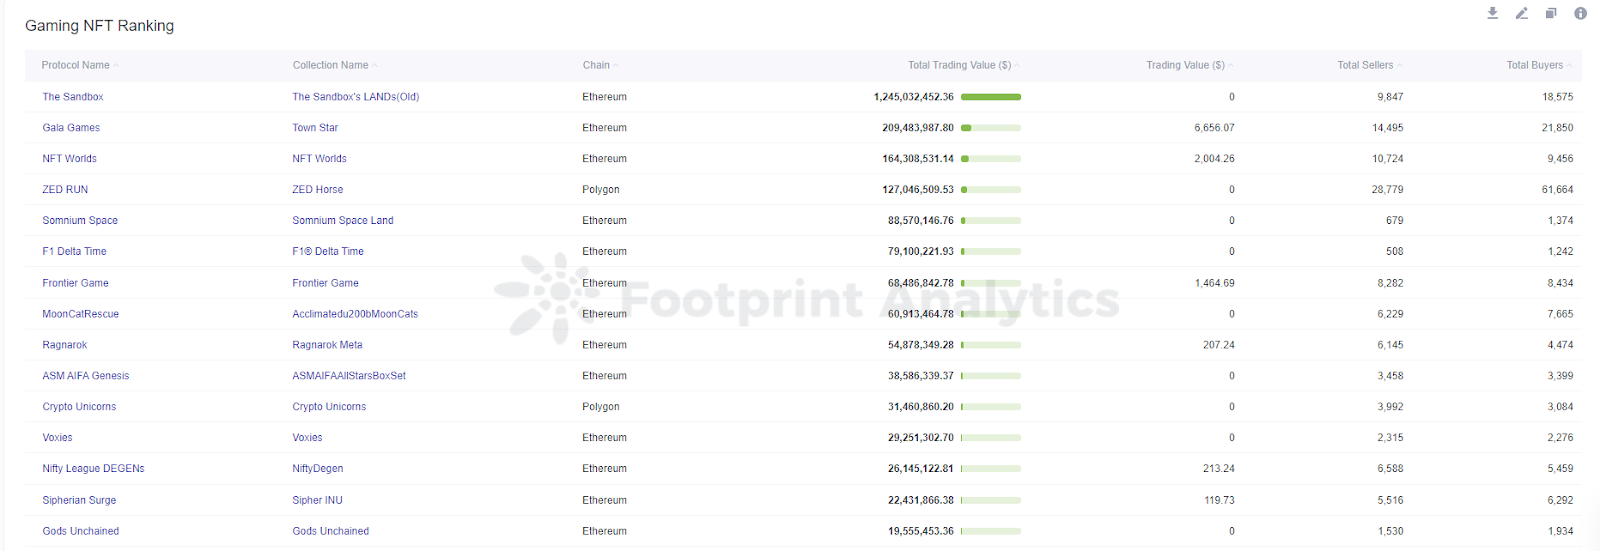Open ASM AIFA Genesis protocol link
This screenshot has height=551, width=1600.
[86, 376]
